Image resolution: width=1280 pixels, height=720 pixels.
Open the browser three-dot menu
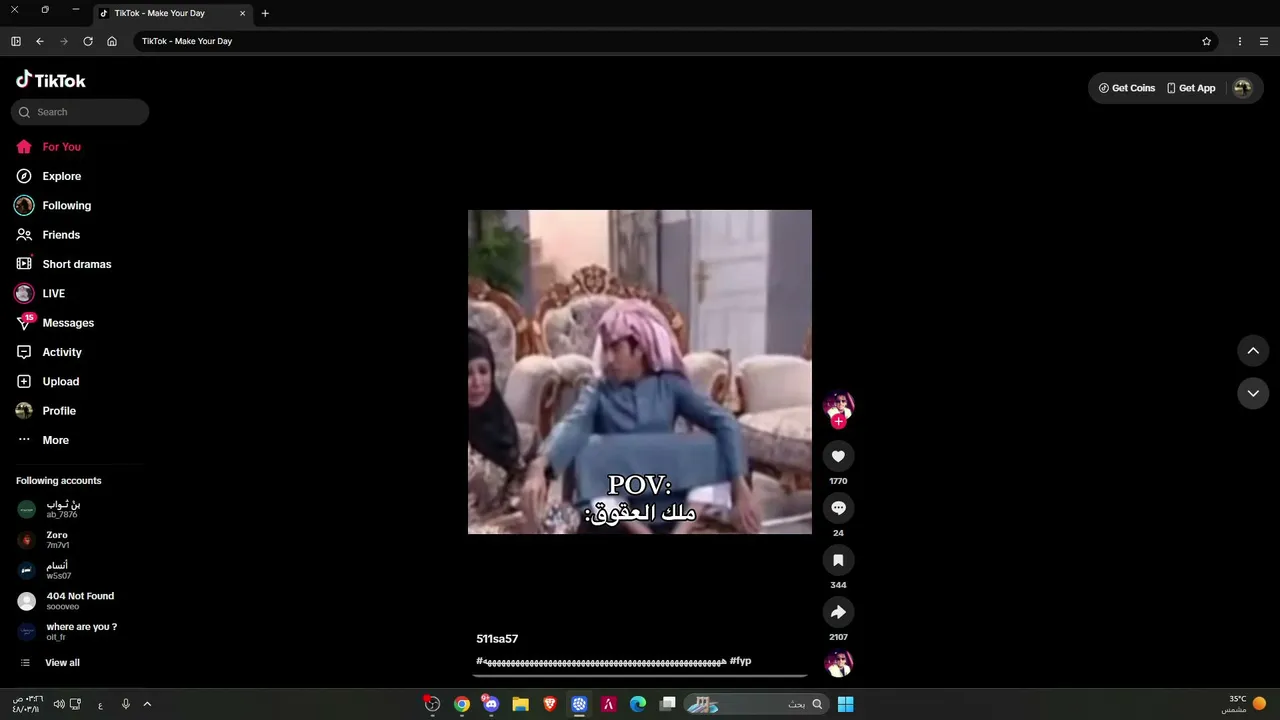(1240, 41)
